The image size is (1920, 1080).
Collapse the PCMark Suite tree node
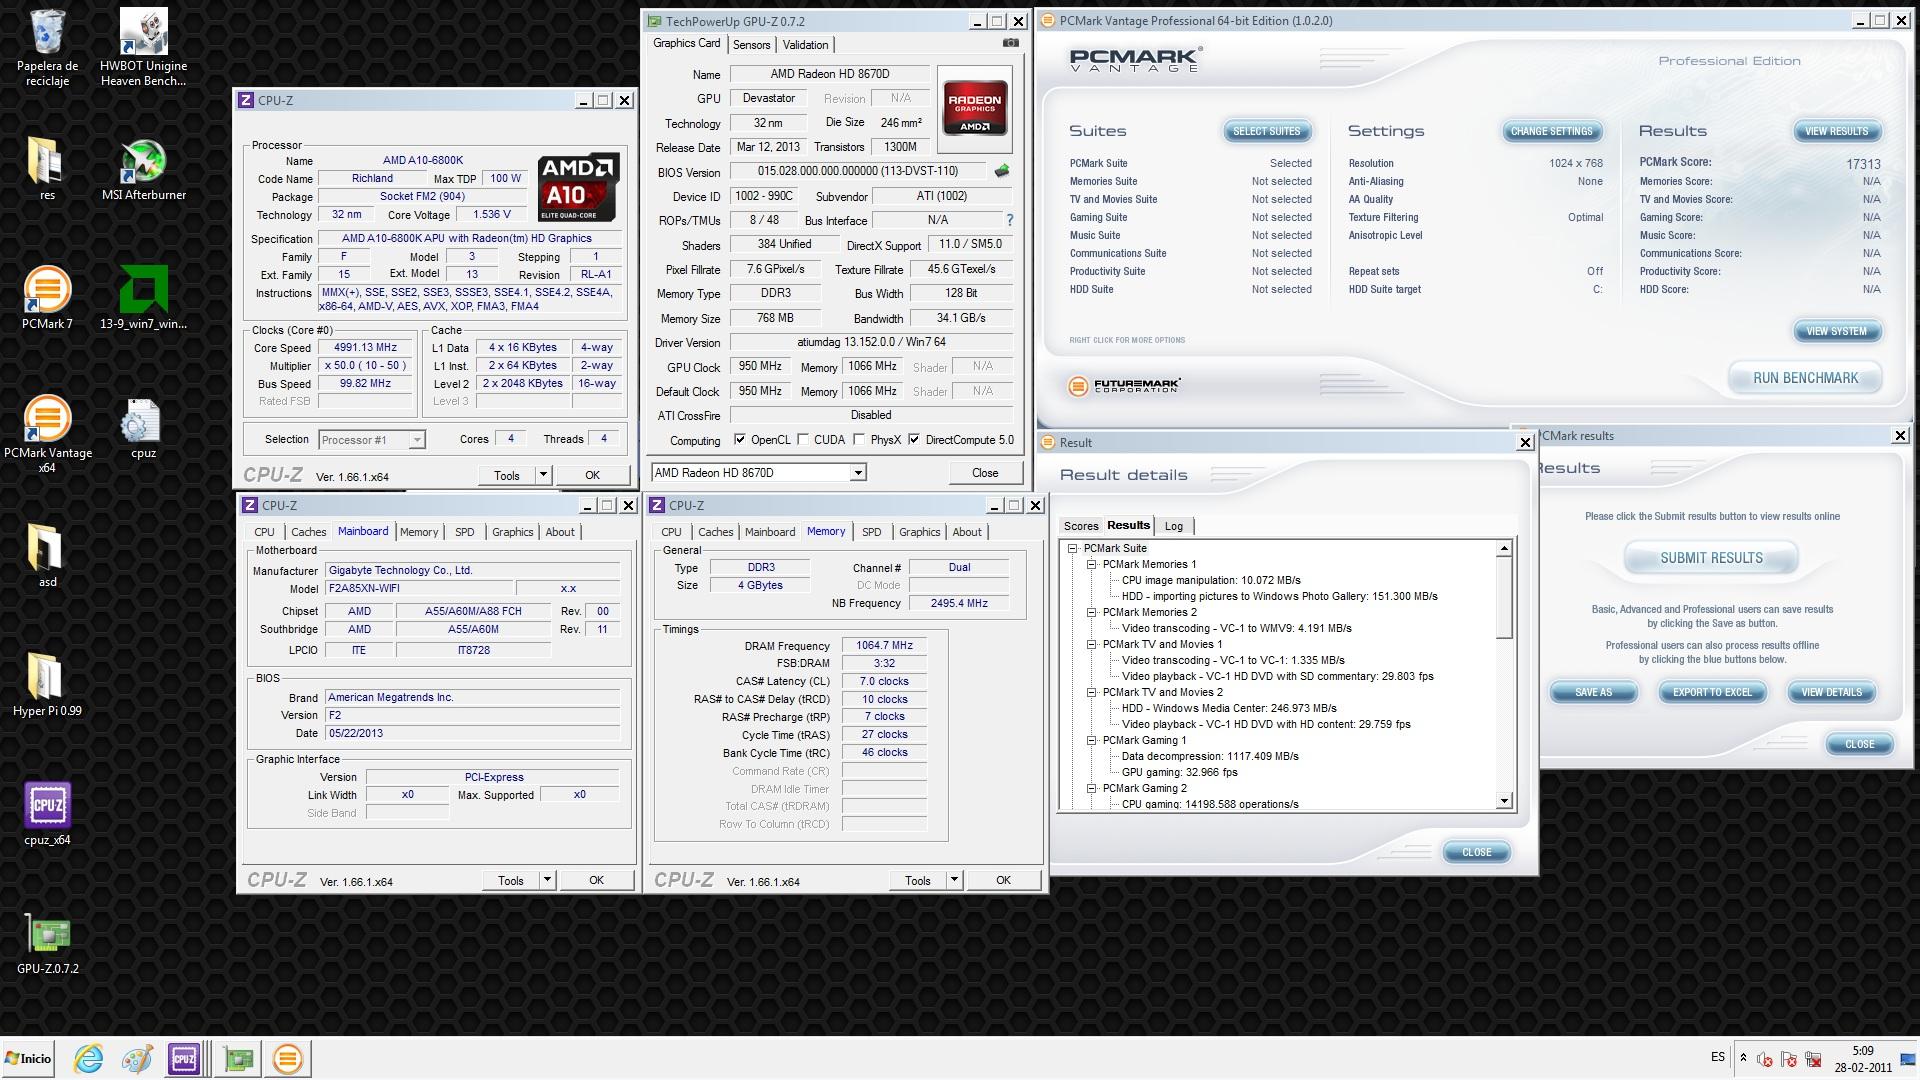(1073, 549)
